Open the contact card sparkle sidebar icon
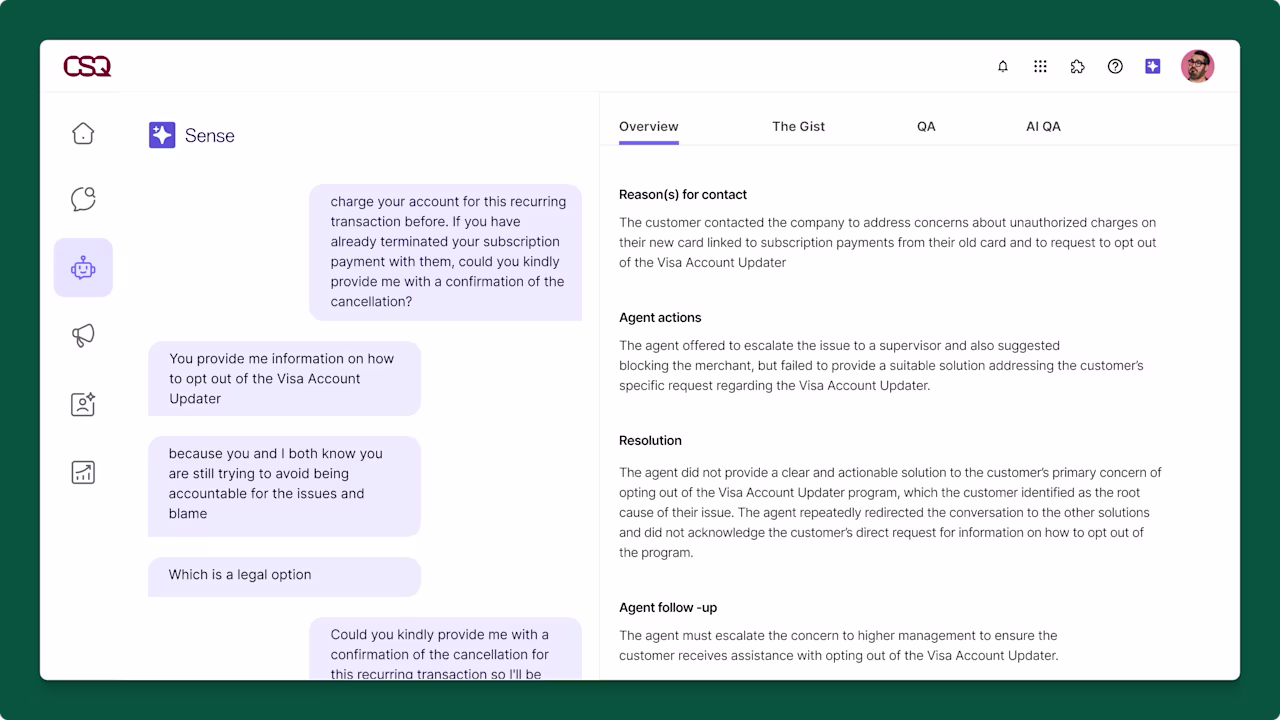Image resolution: width=1280 pixels, height=720 pixels. (x=83, y=404)
